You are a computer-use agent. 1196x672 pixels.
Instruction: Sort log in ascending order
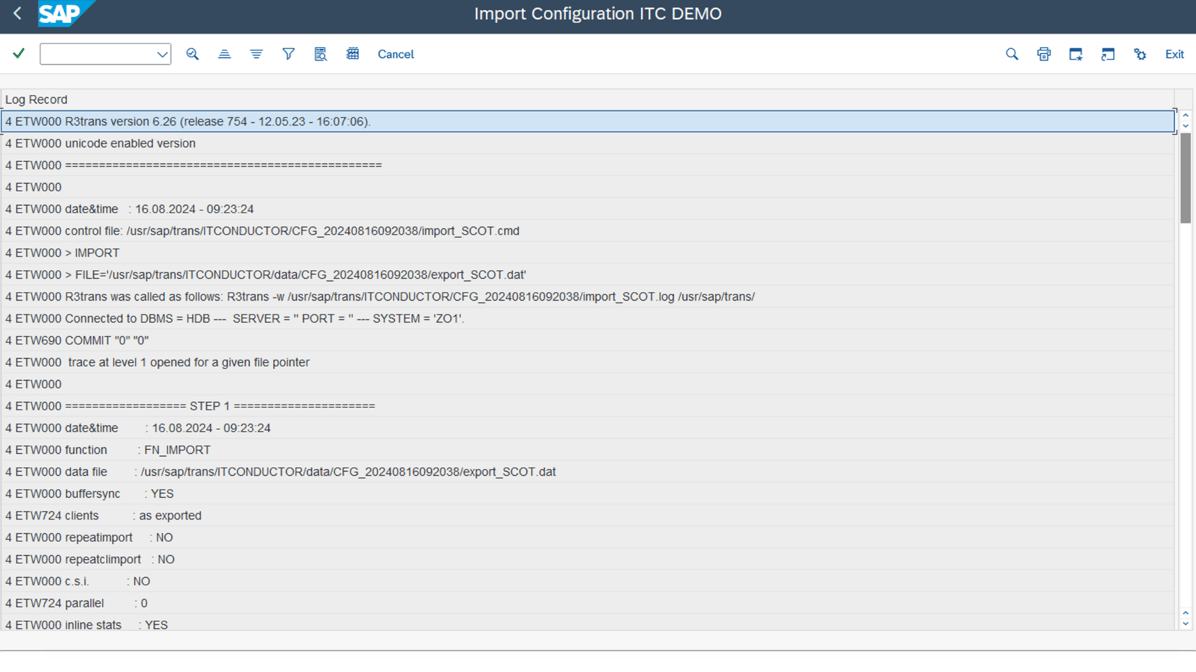(224, 54)
